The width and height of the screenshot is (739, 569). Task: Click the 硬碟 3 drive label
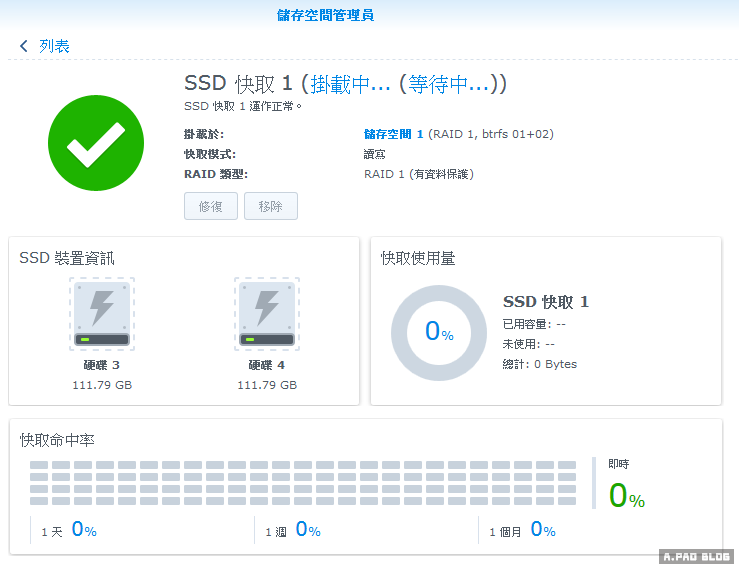click(102, 365)
